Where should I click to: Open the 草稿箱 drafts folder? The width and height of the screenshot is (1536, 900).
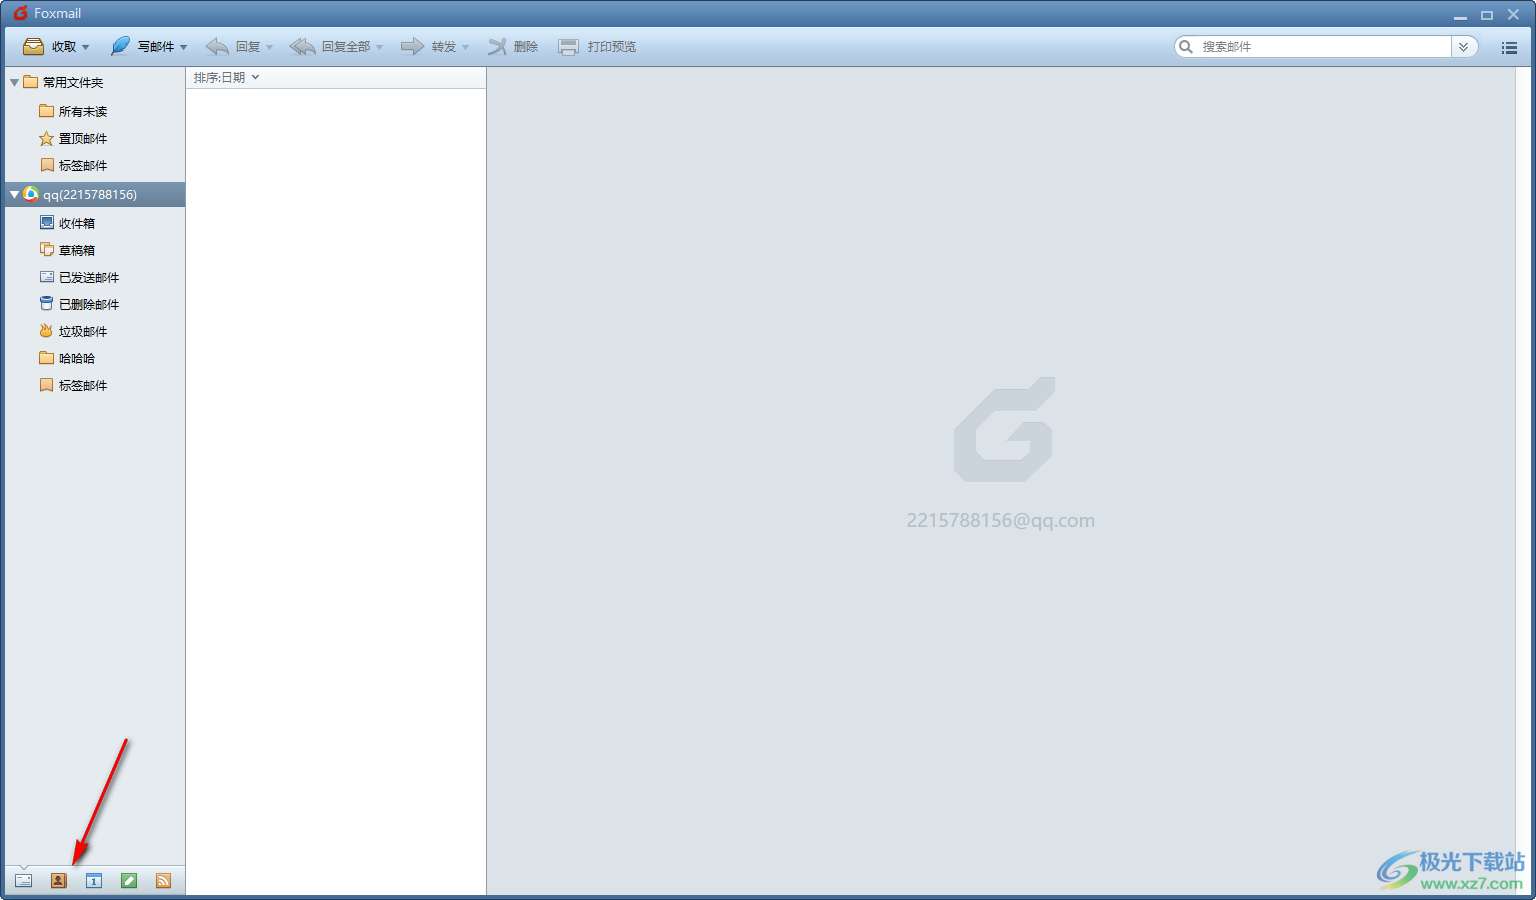(x=67, y=250)
